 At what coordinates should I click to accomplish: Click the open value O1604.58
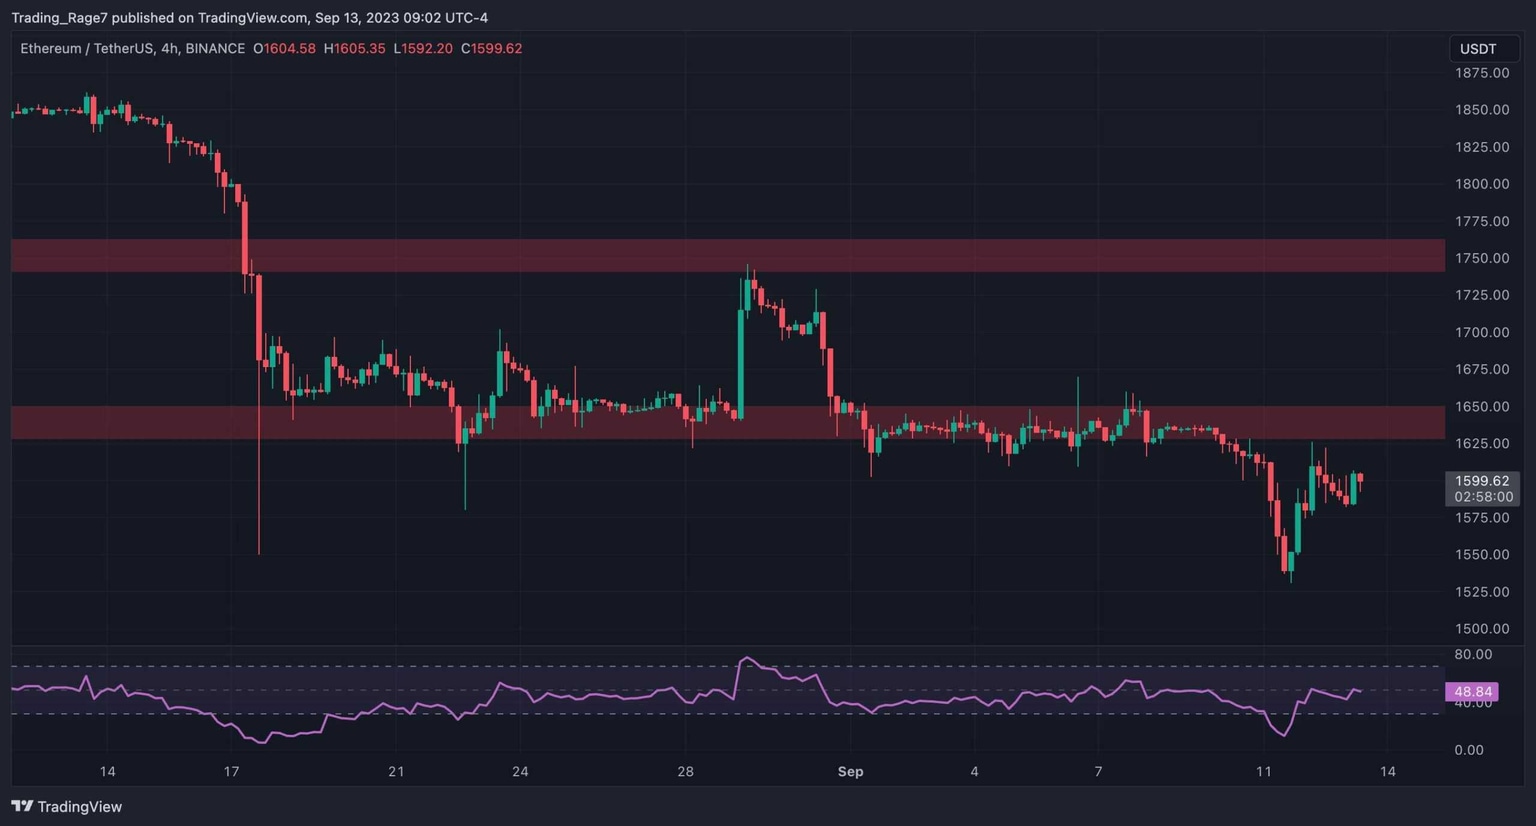[x=284, y=48]
